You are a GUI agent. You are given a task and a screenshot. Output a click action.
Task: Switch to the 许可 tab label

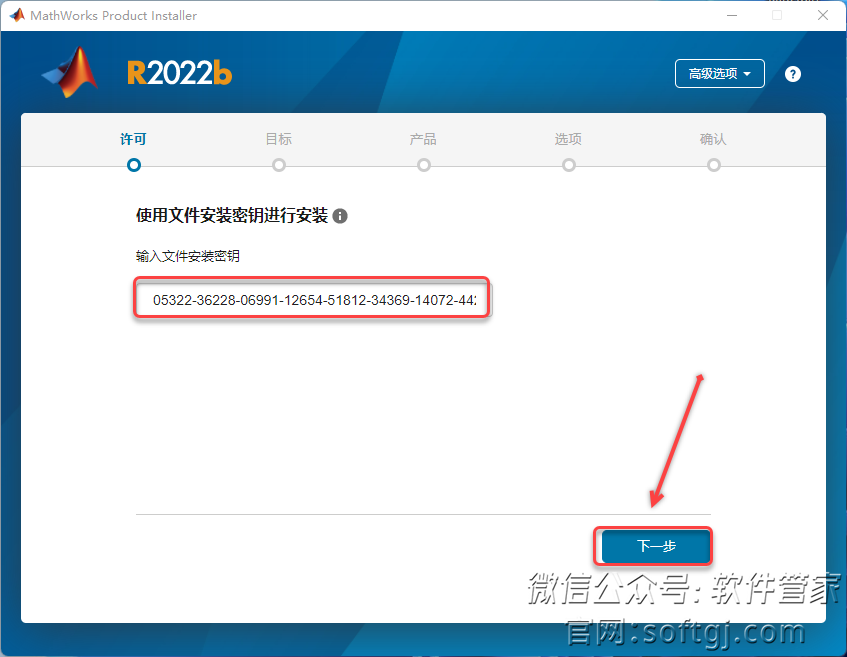click(x=133, y=139)
